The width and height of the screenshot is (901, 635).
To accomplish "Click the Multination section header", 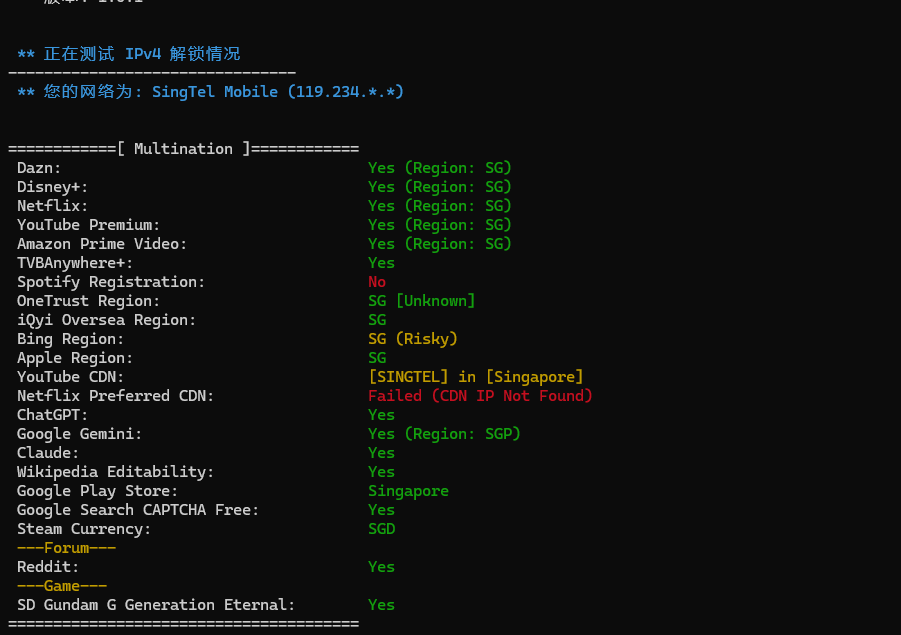I will (x=183, y=149).
